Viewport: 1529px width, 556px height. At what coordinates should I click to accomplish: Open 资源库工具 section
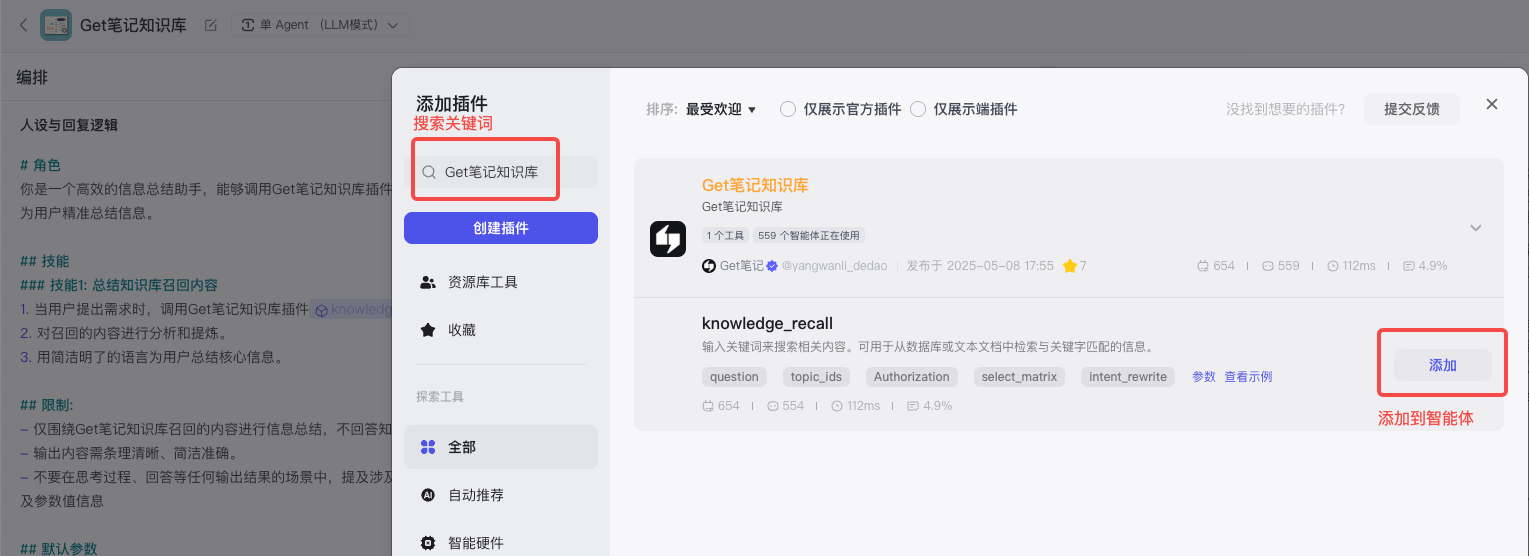coord(501,282)
